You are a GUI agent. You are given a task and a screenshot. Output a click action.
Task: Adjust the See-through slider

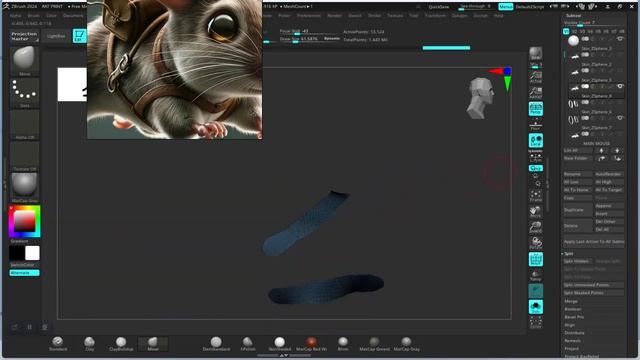tap(476, 7)
